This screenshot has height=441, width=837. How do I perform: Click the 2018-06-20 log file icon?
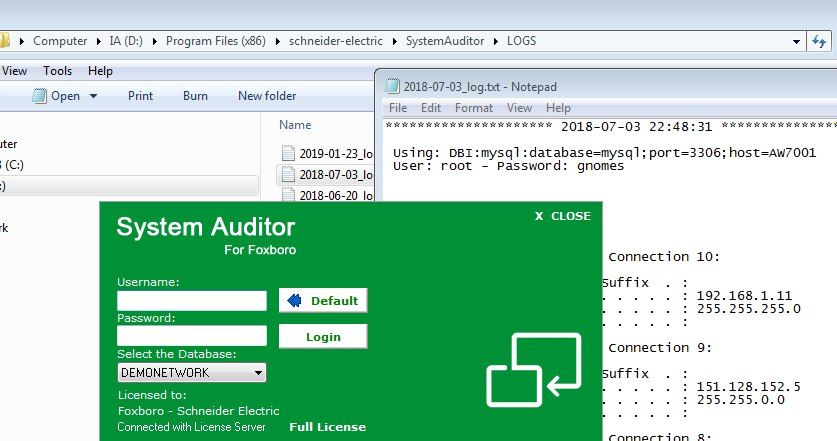(x=288, y=195)
